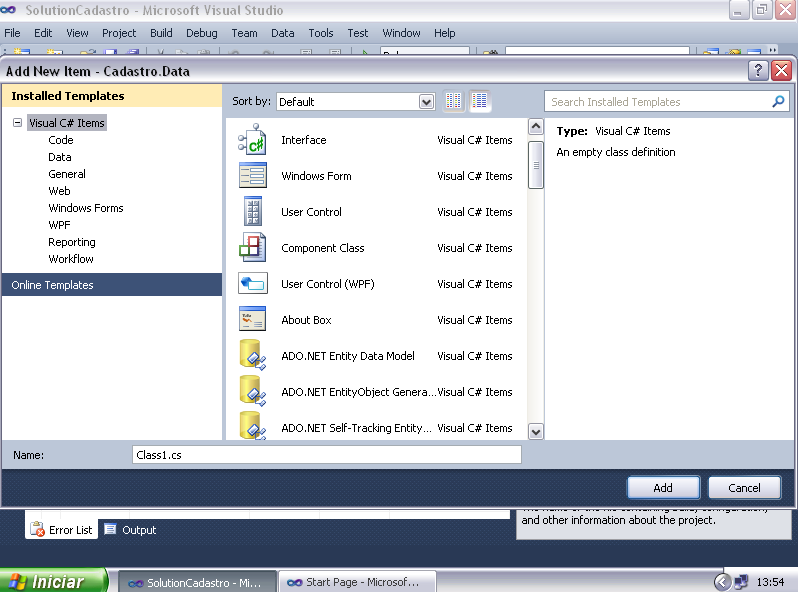This screenshot has width=798, height=592.
Task: Select the User Control template icon
Action: tap(252, 211)
